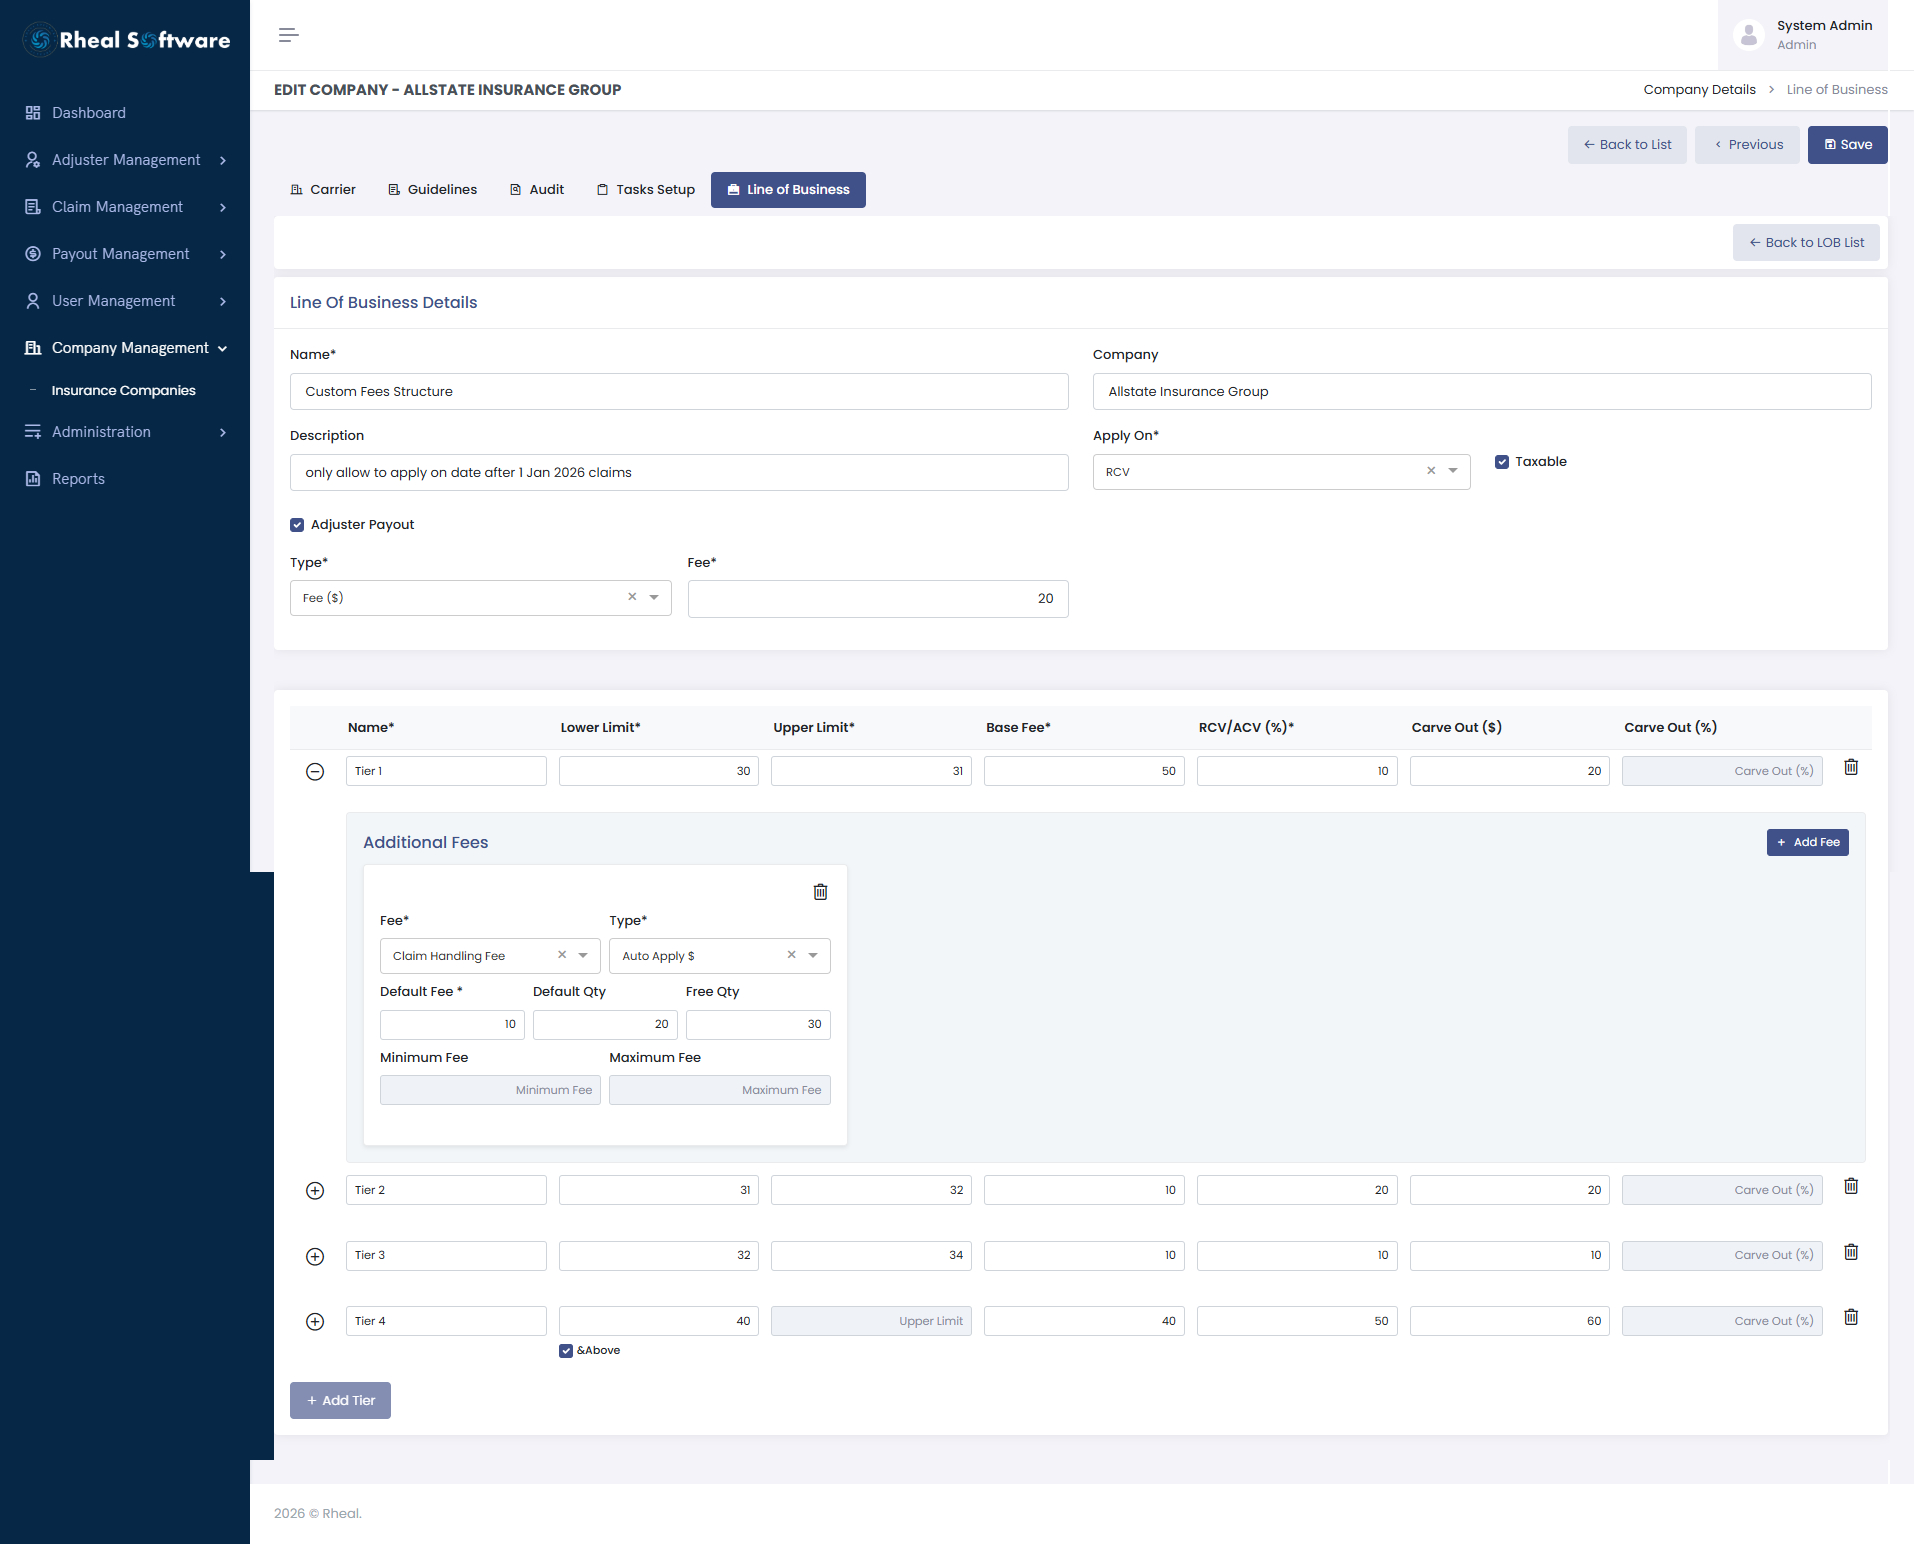Disable the &Above checkbox for Tier 4

tap(566, 1351)
